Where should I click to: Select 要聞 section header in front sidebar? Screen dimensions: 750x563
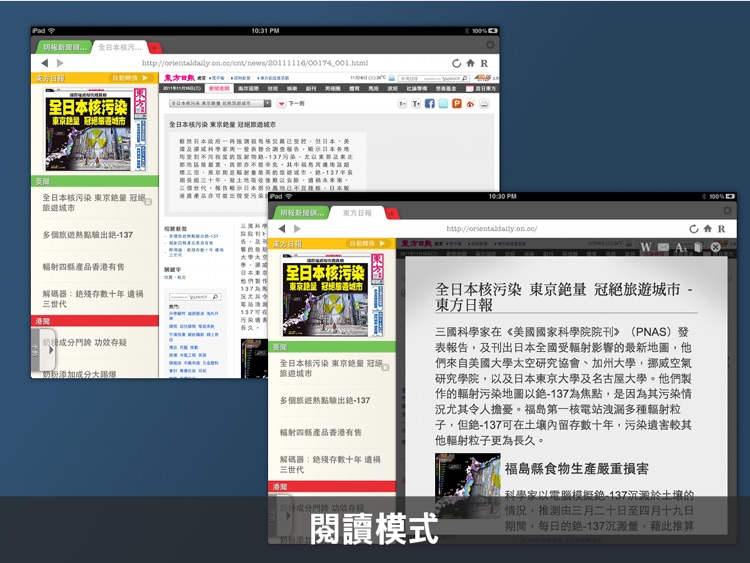tap(332, 347)
